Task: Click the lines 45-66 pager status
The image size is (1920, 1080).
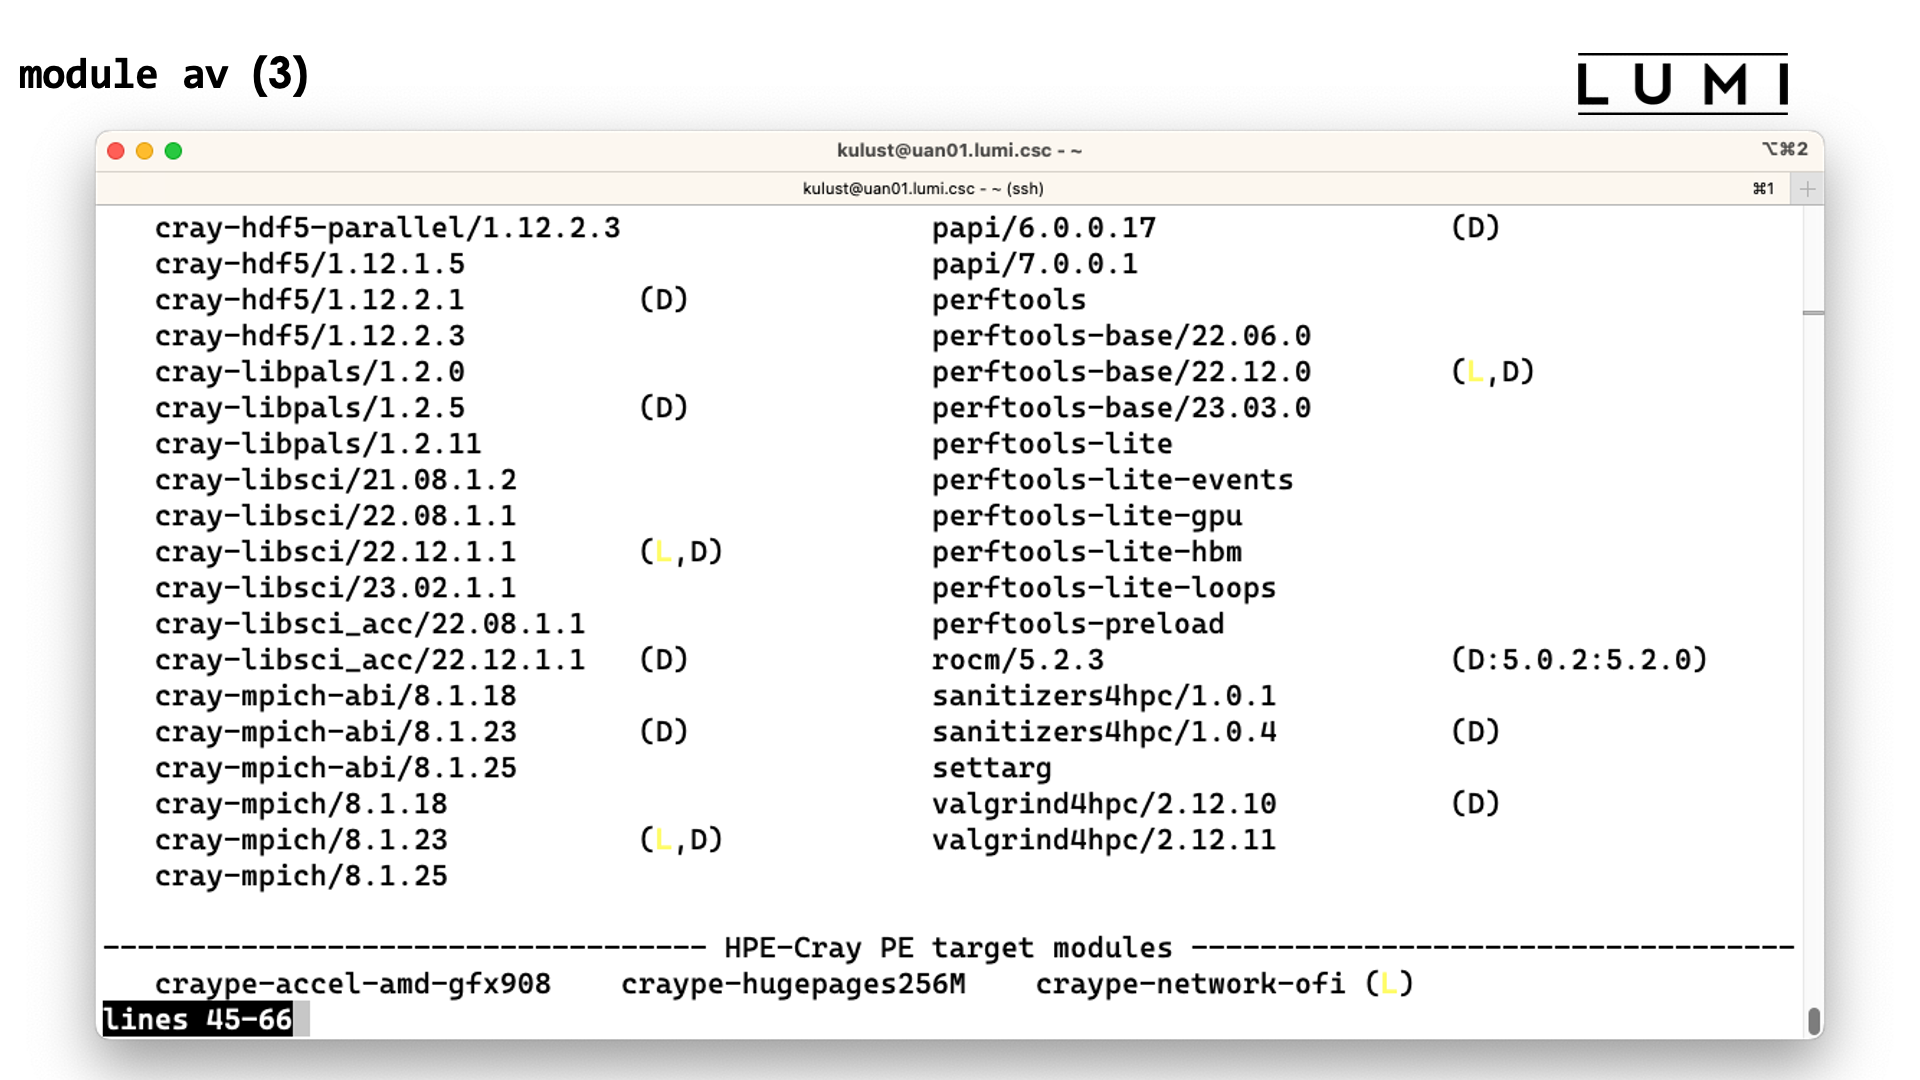Action: tap(198, 1020)
